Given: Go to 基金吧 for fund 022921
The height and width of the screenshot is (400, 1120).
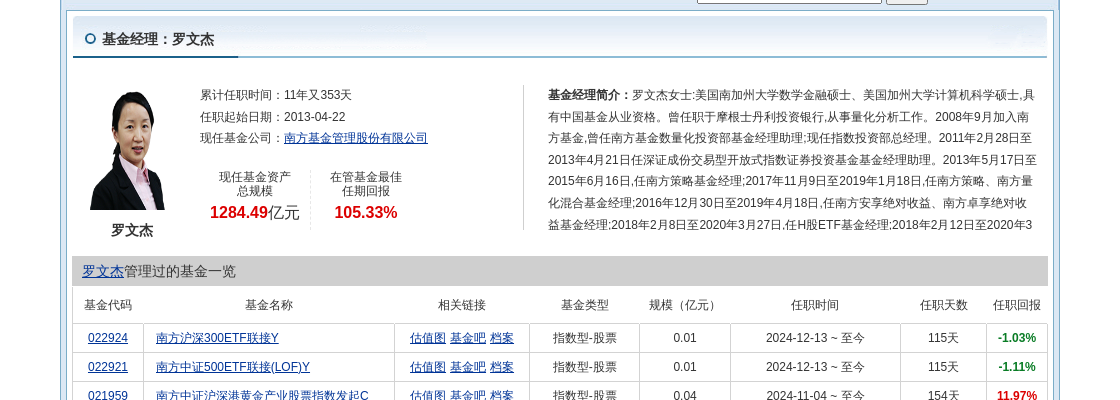Looking at the screenshot, I should [x=467, y=367].
